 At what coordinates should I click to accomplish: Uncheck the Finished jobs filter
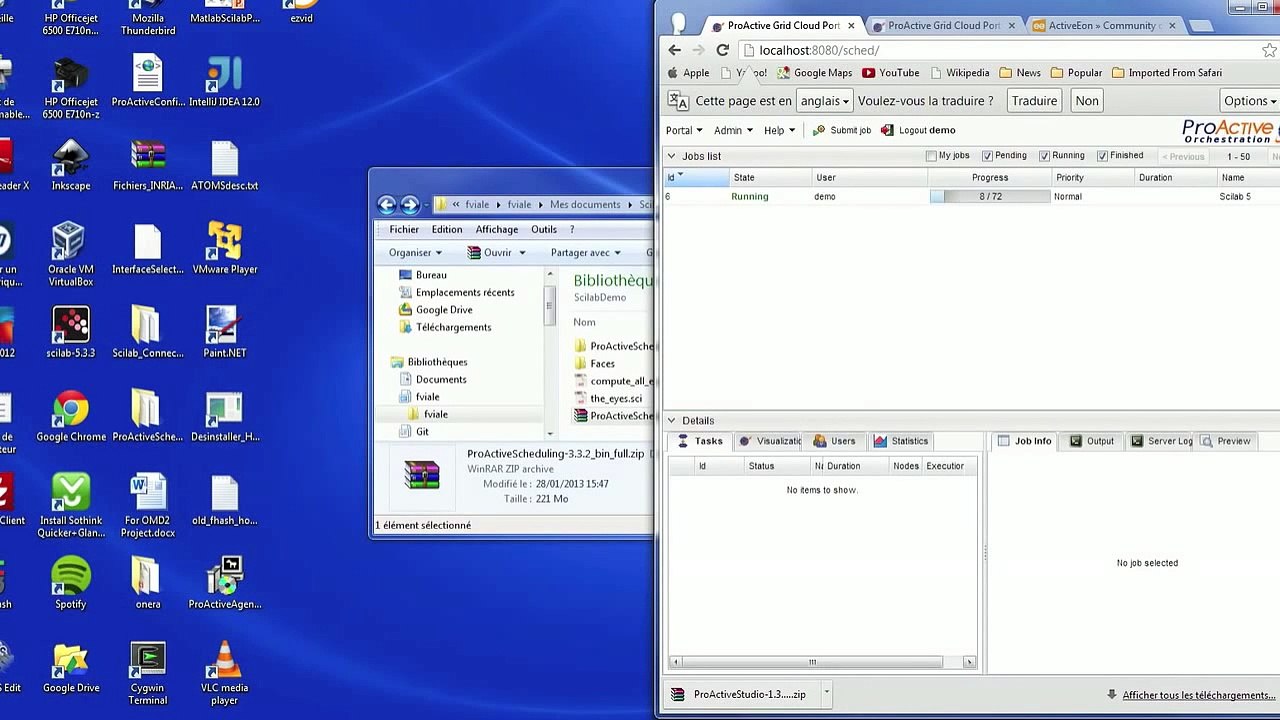(1102, 156)
